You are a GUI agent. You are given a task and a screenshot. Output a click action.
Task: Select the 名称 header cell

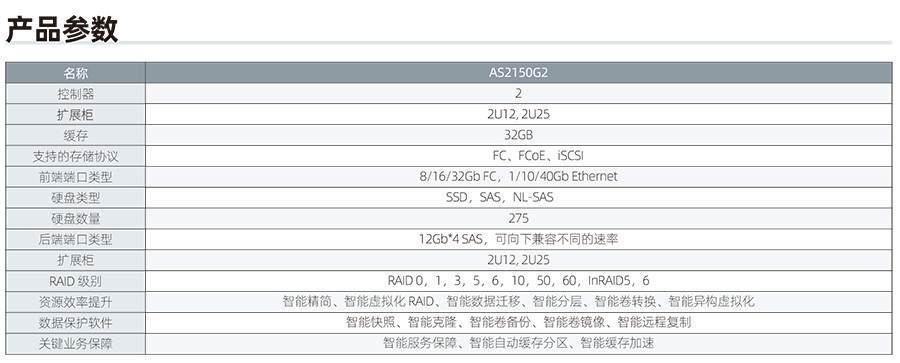(75, 73)
